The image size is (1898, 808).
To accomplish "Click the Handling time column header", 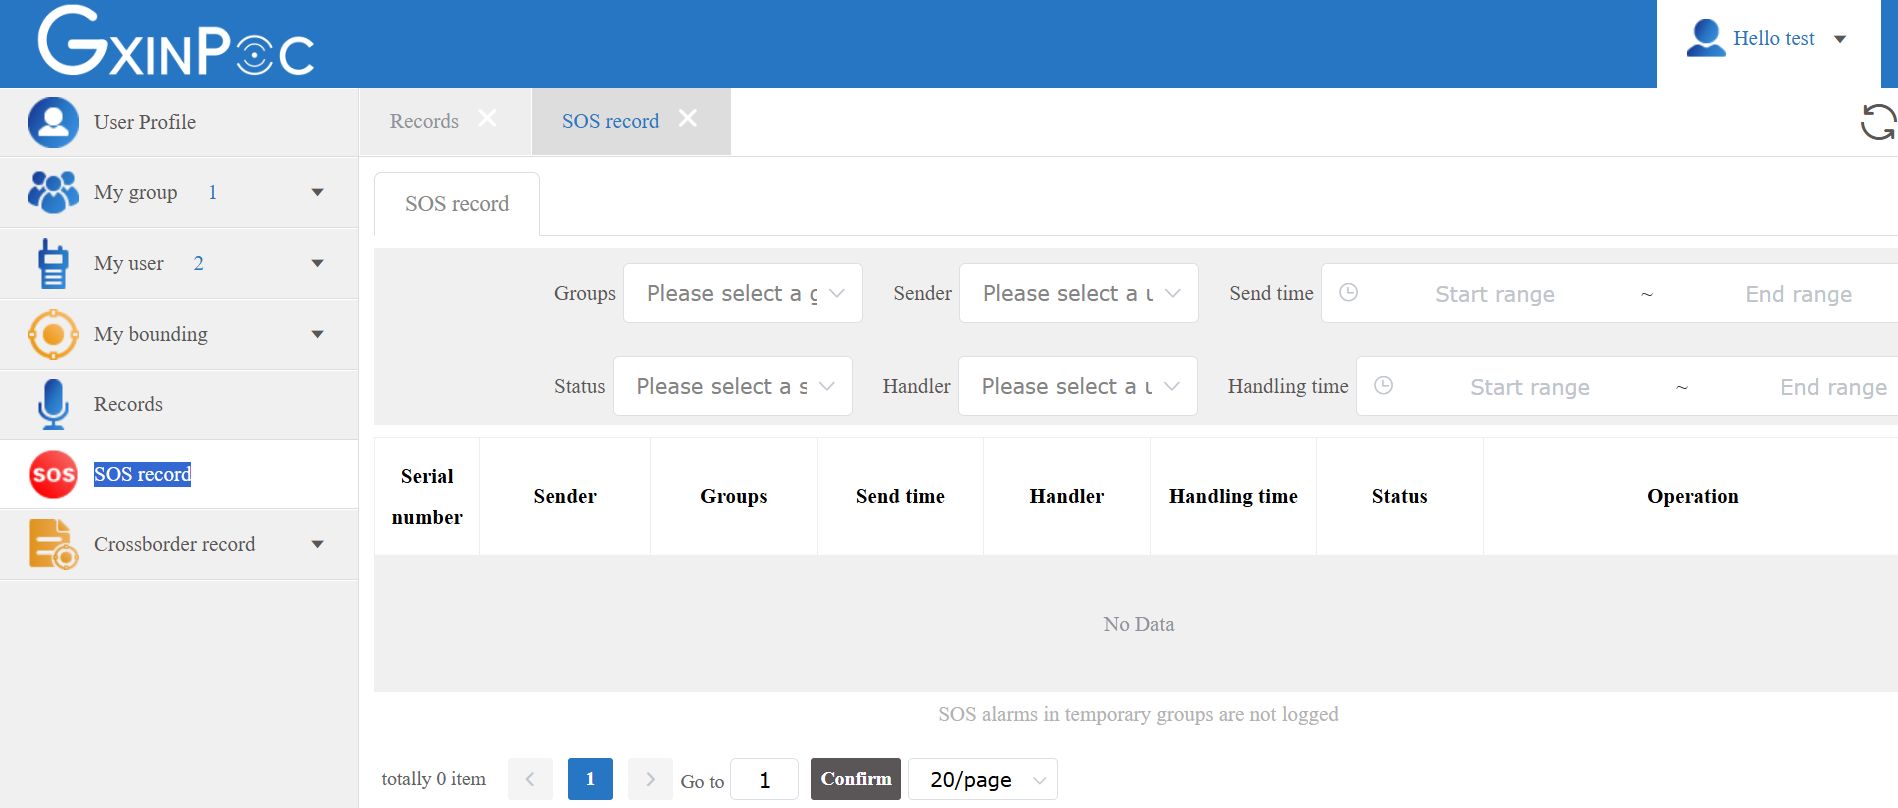I will (x=1233, y=496).
